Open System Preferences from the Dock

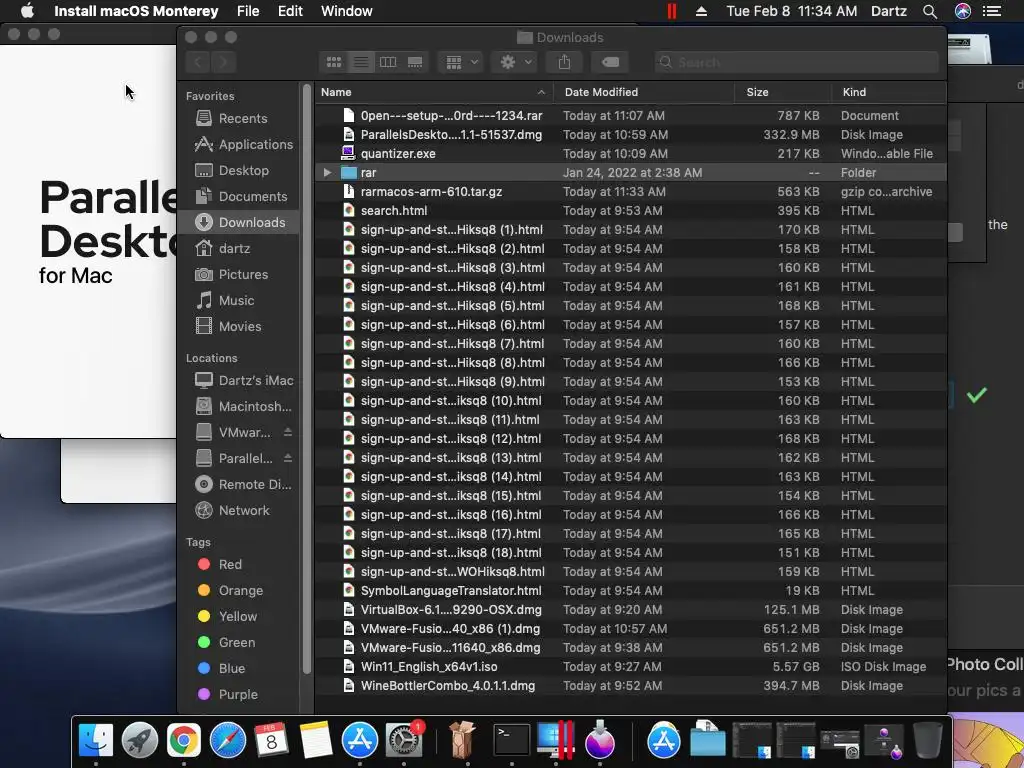405,741
